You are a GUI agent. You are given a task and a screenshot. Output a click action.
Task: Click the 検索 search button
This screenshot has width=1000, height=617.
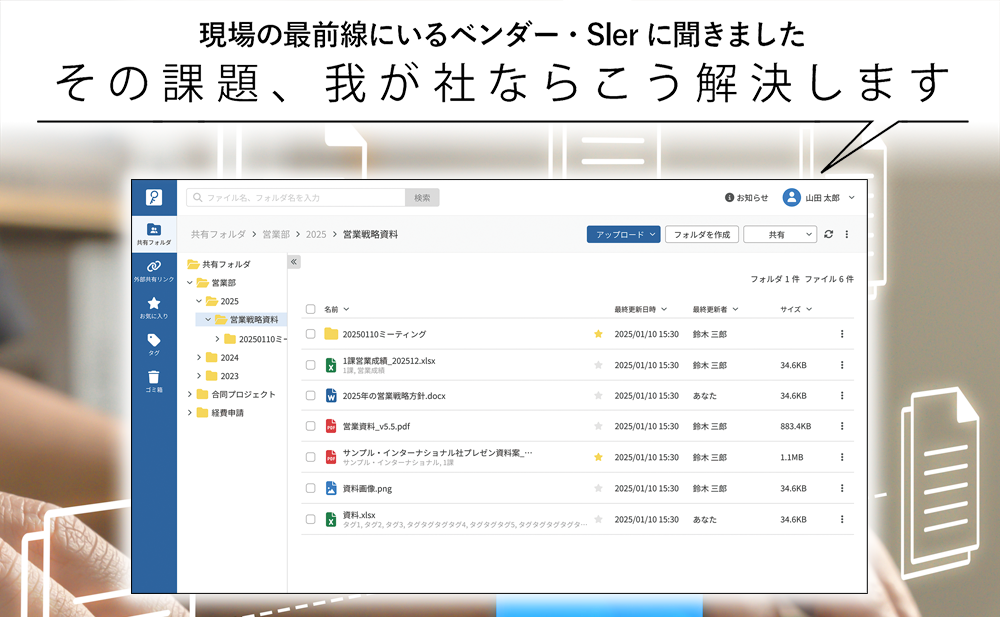(422, 198)
